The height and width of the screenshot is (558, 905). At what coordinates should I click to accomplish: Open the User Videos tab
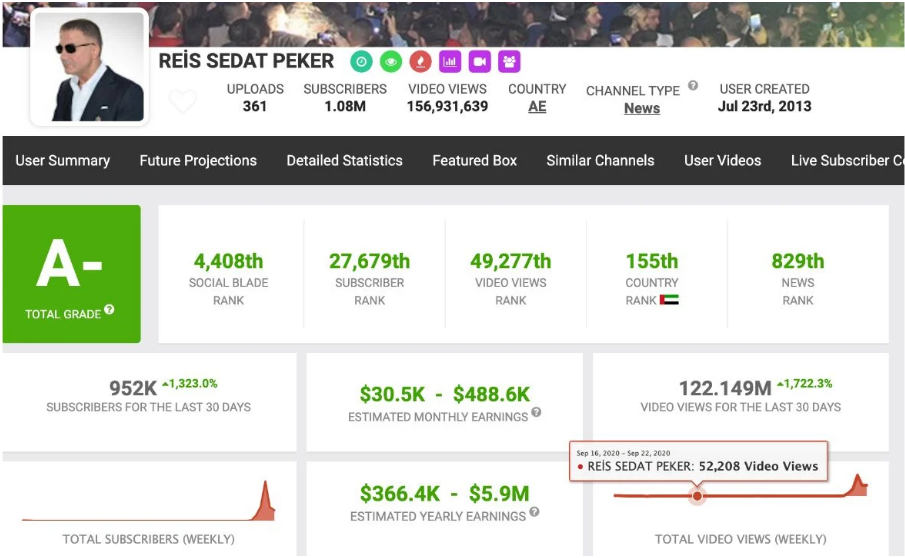point(723,160)
